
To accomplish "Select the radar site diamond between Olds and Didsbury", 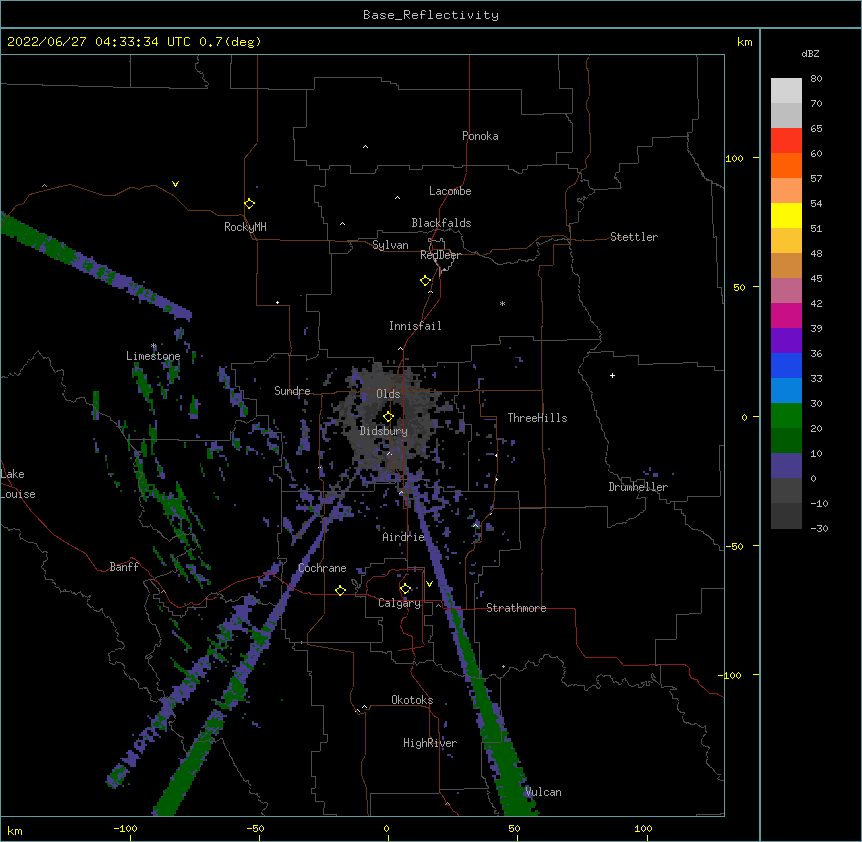I will coord(388,417).
